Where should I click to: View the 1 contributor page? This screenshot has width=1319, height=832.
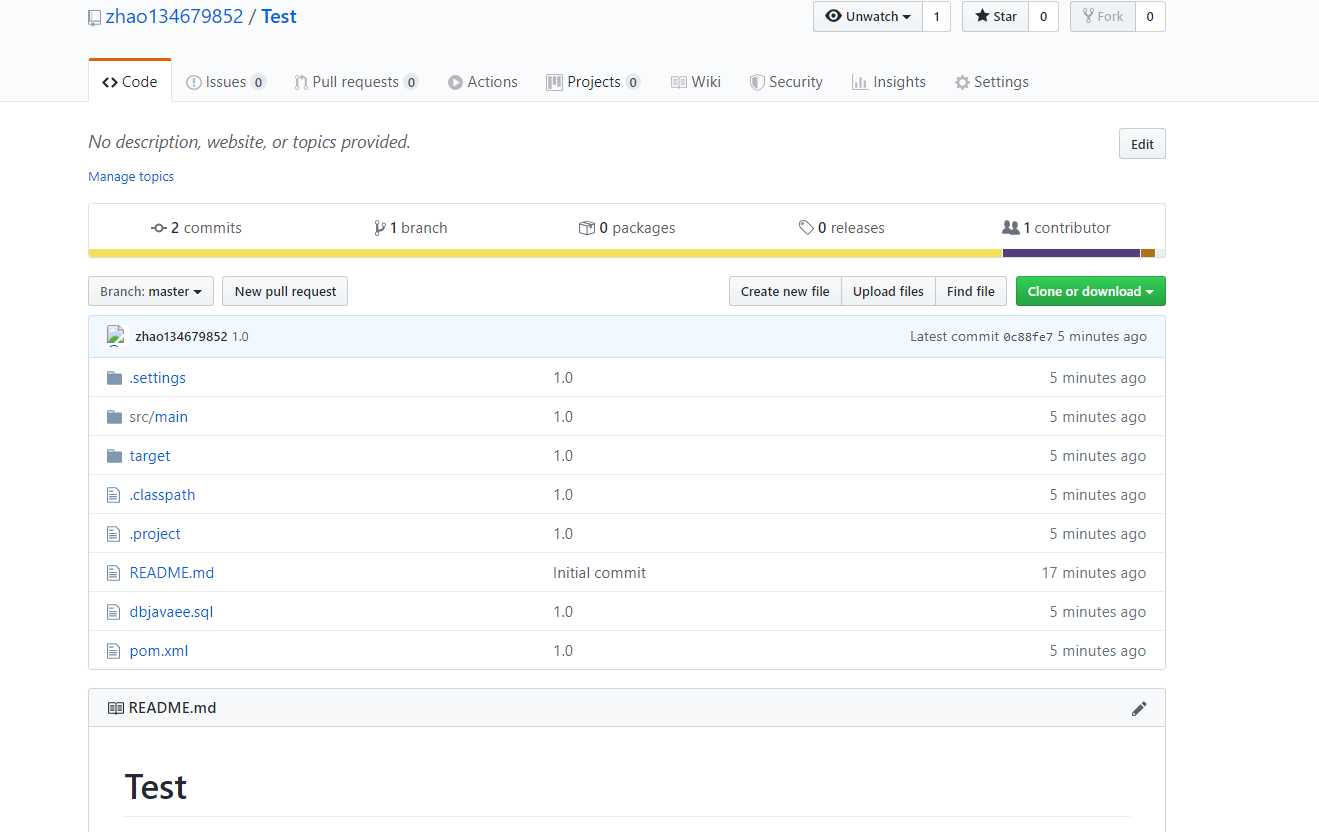tap(1056, 228)
